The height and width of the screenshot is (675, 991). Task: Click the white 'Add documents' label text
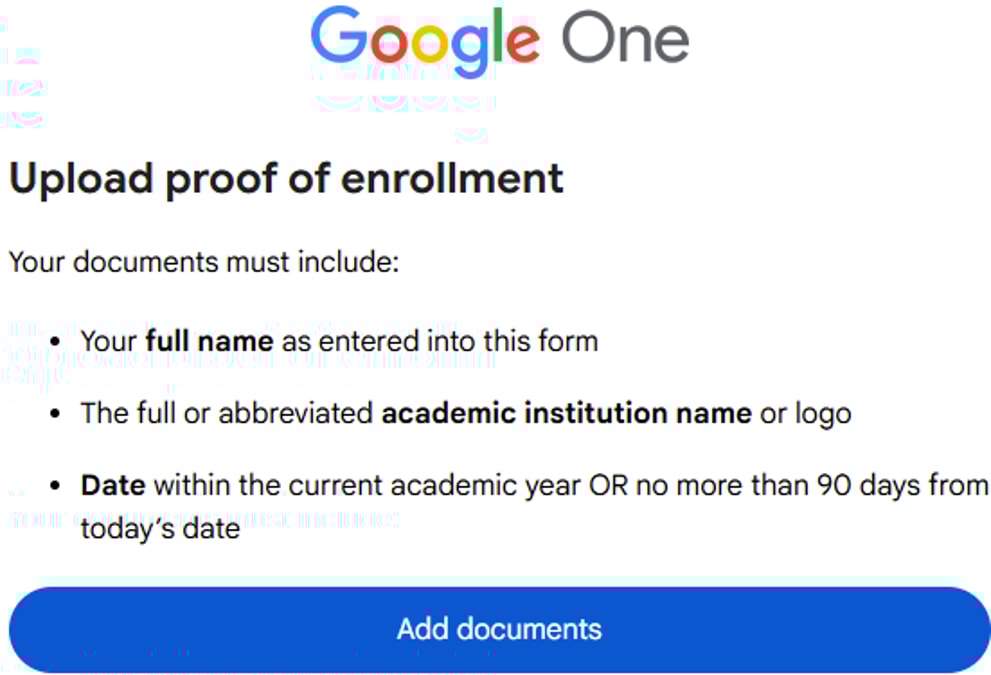point(499,628)
